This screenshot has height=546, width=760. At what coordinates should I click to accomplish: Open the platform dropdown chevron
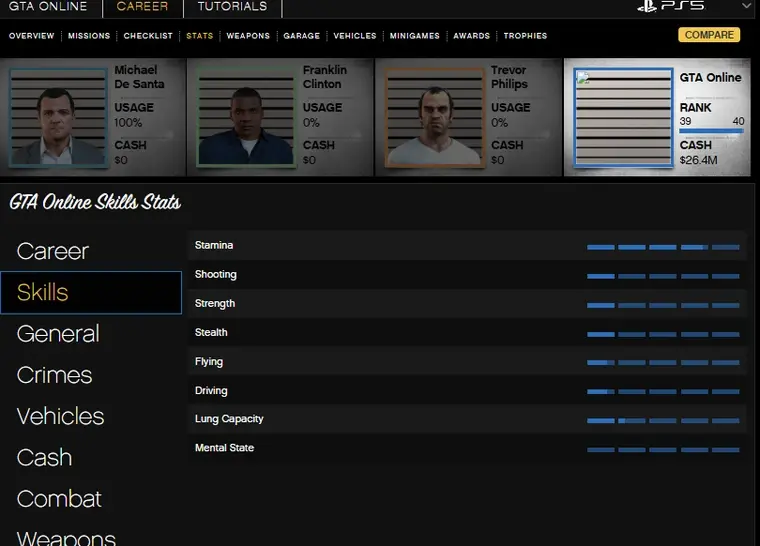pyautogui.click(x=746, y=6)
